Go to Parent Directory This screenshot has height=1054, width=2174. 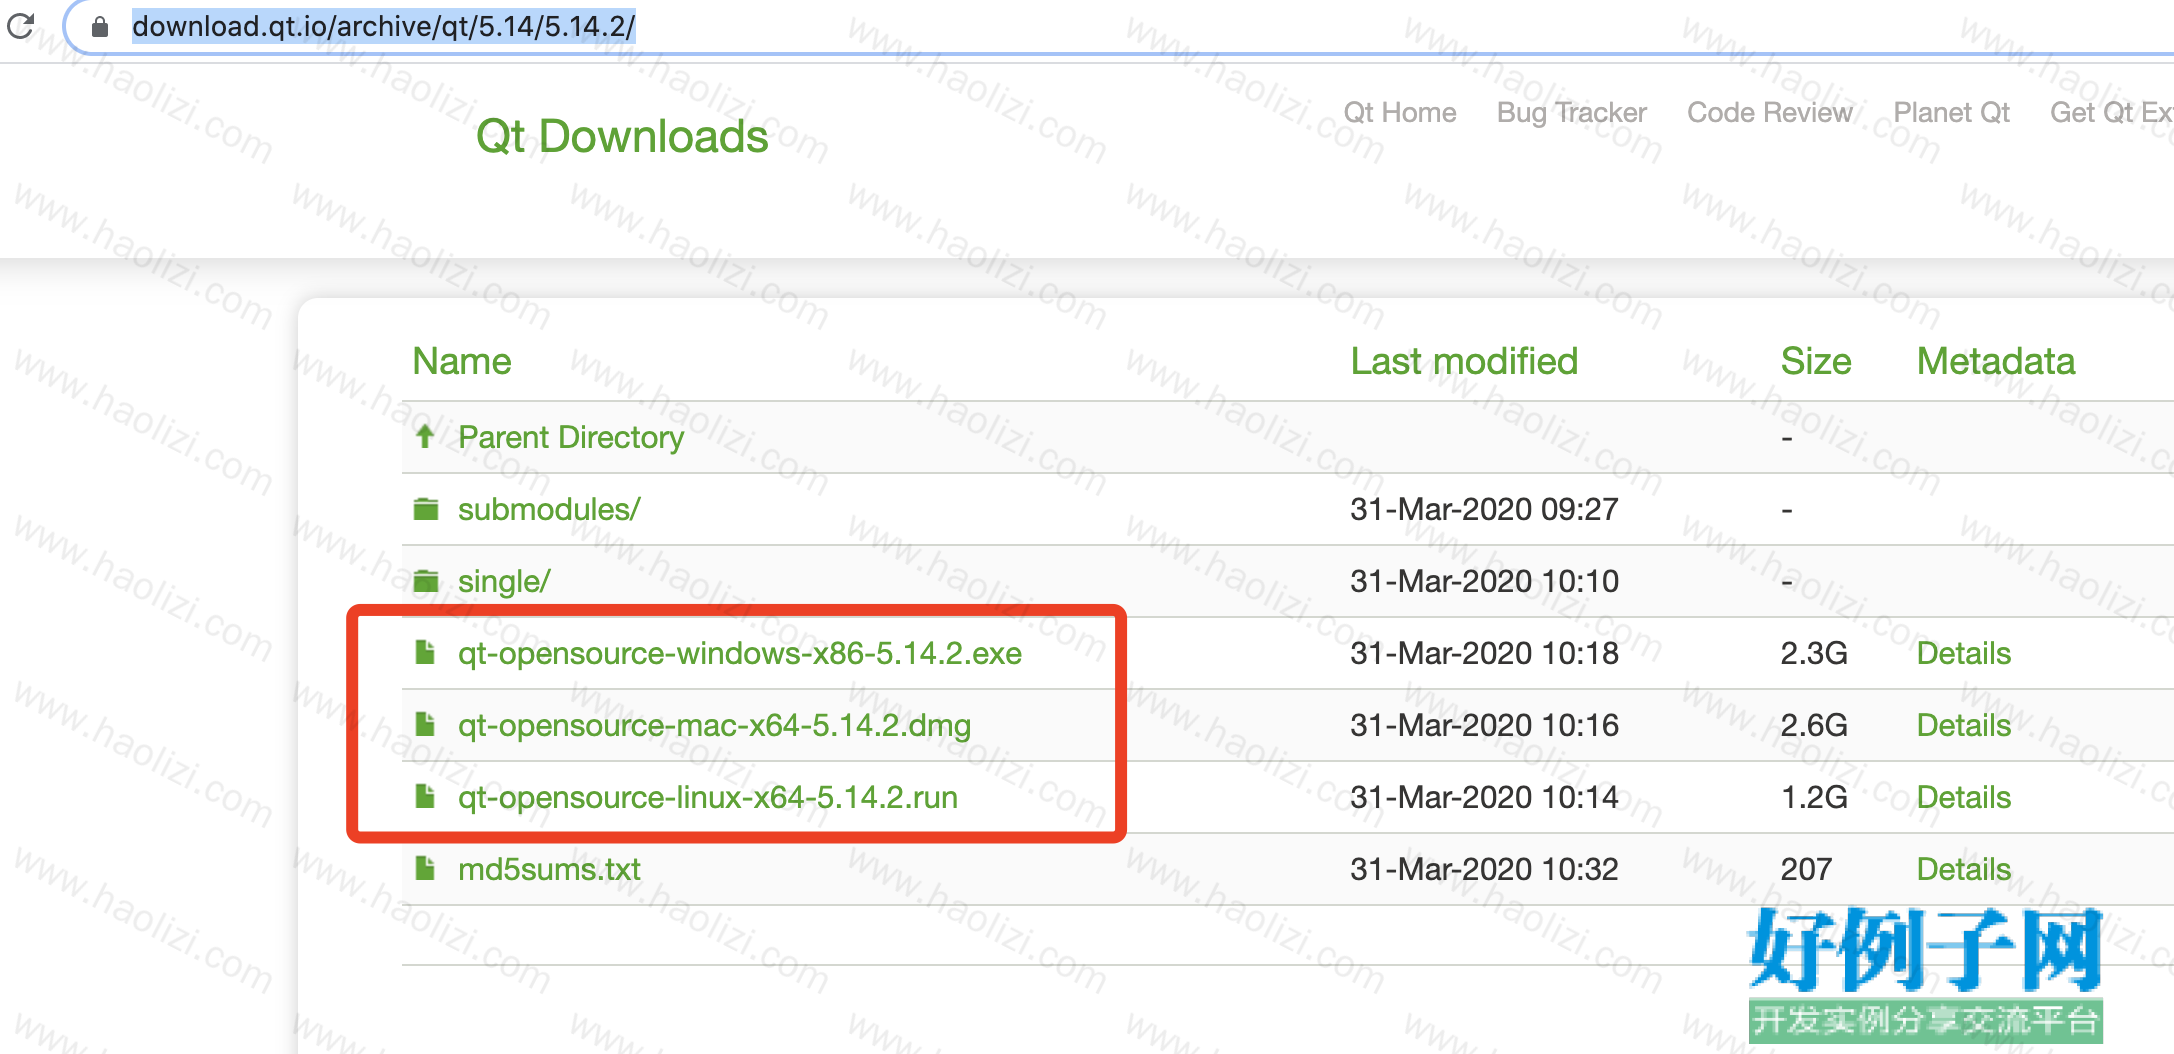(x=571, y=438)
